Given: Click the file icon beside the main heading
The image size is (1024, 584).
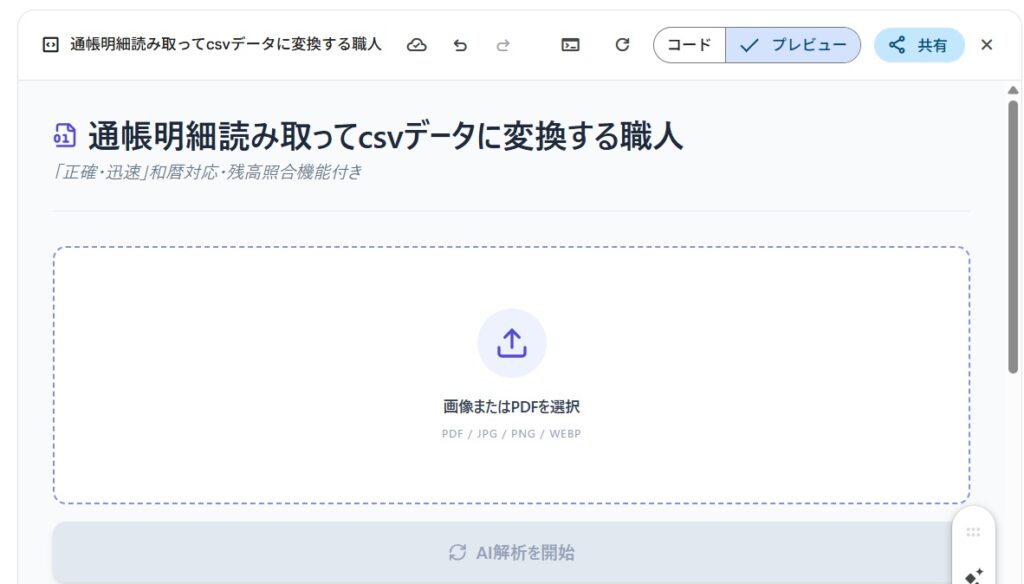Looking at the screenshot, I should [65, 136].
